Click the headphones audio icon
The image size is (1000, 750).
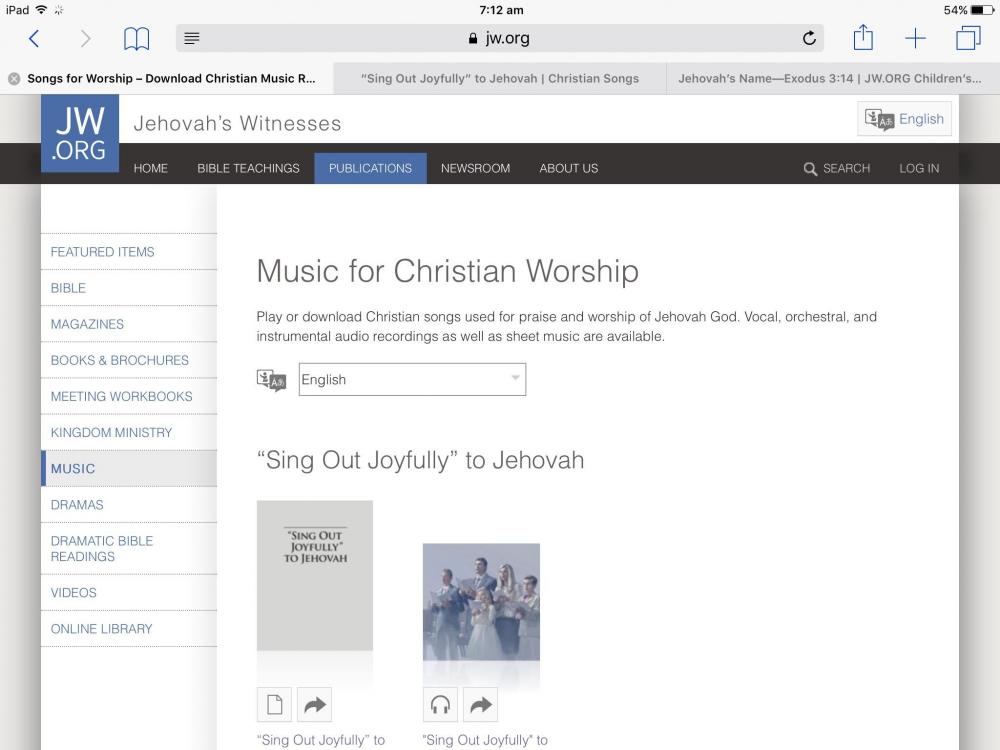click(x=440, y=705)
